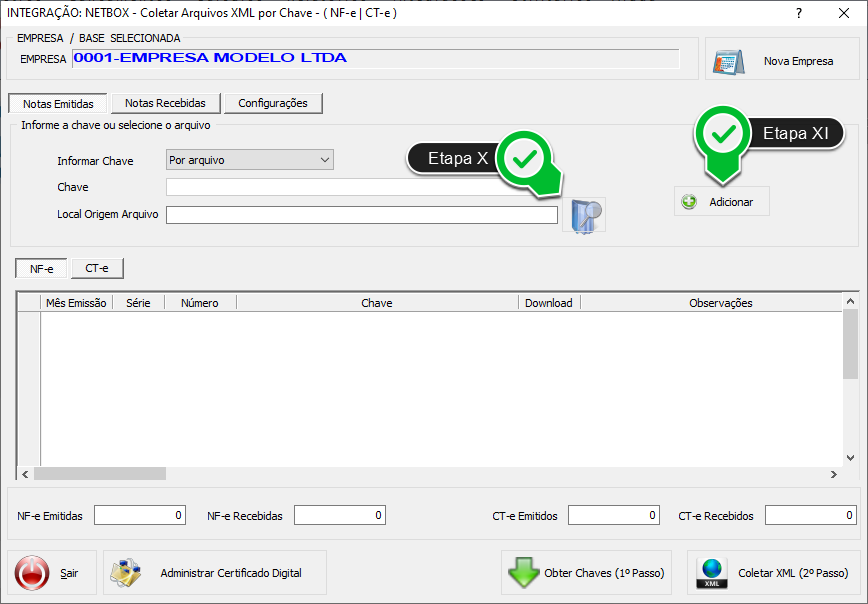868x604 pixels.
Task: Click Coletar XML (2º Passo)
Action: [x=773, y=572]
